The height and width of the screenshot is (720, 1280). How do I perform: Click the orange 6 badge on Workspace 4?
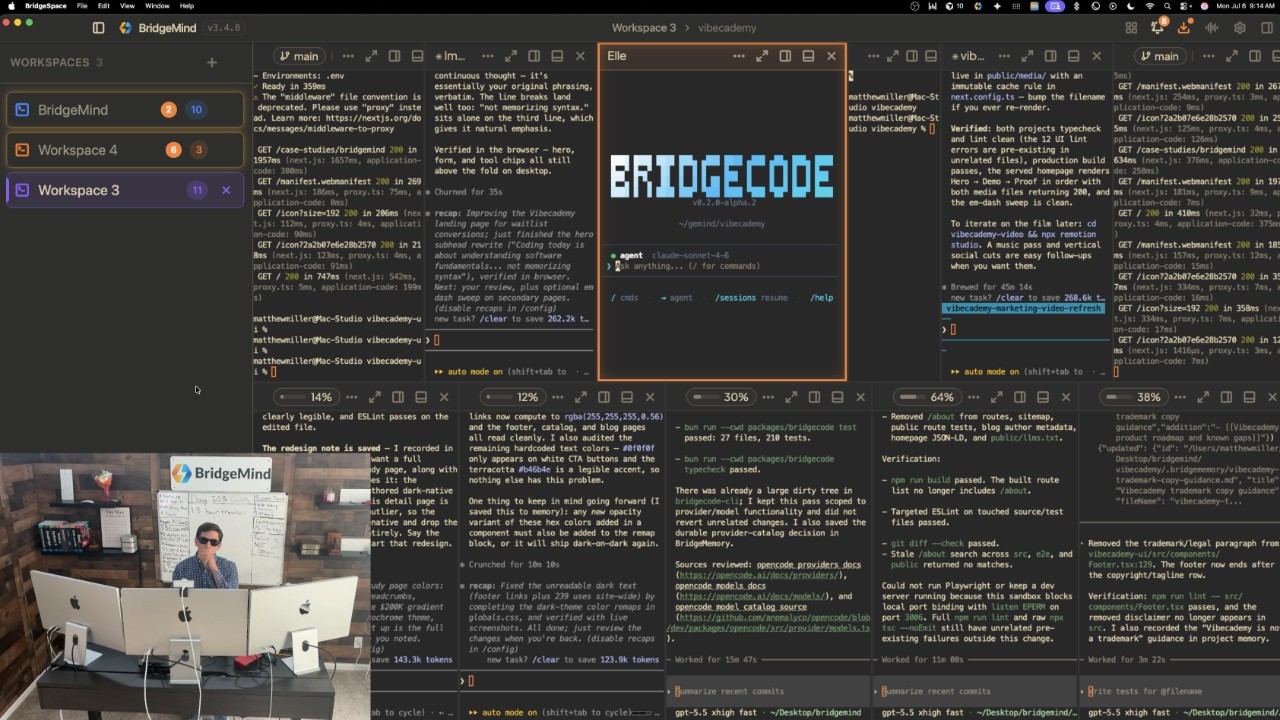[173, 150]
